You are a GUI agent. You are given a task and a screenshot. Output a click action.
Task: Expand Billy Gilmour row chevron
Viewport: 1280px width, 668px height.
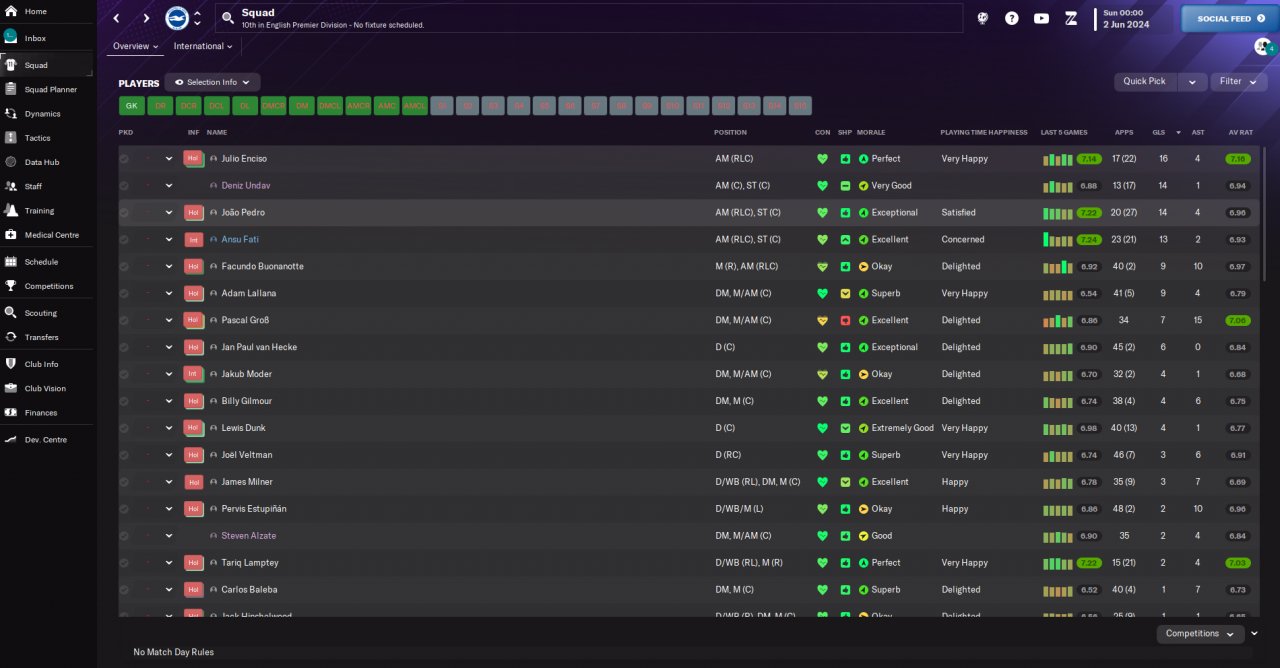pyautogui.click(x=169, y=401)
